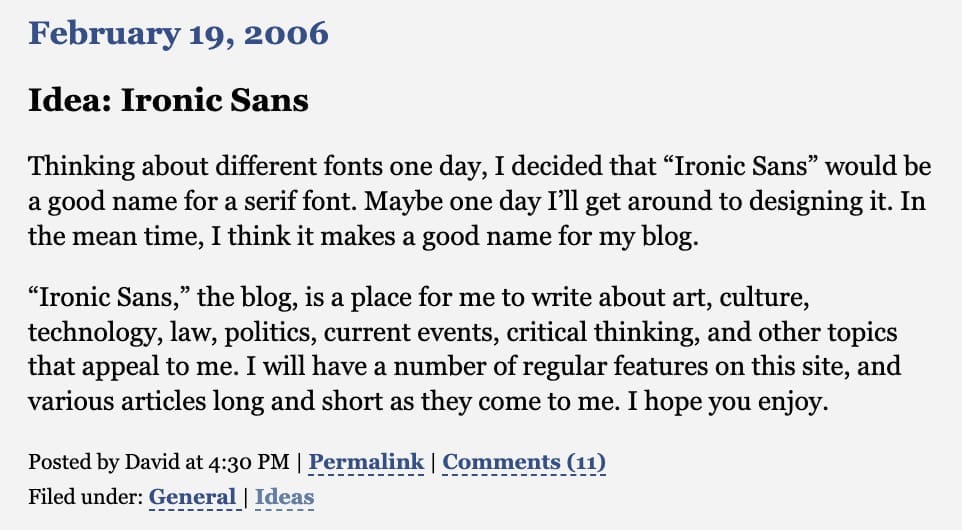962x530 pixels.
Task: Open the General category link
Action: [x=192, y=496]
